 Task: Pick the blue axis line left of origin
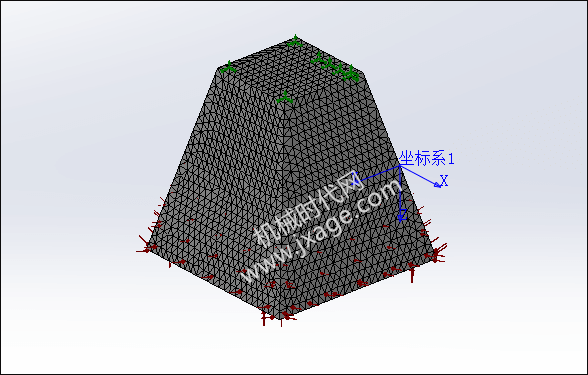point(376,174)
